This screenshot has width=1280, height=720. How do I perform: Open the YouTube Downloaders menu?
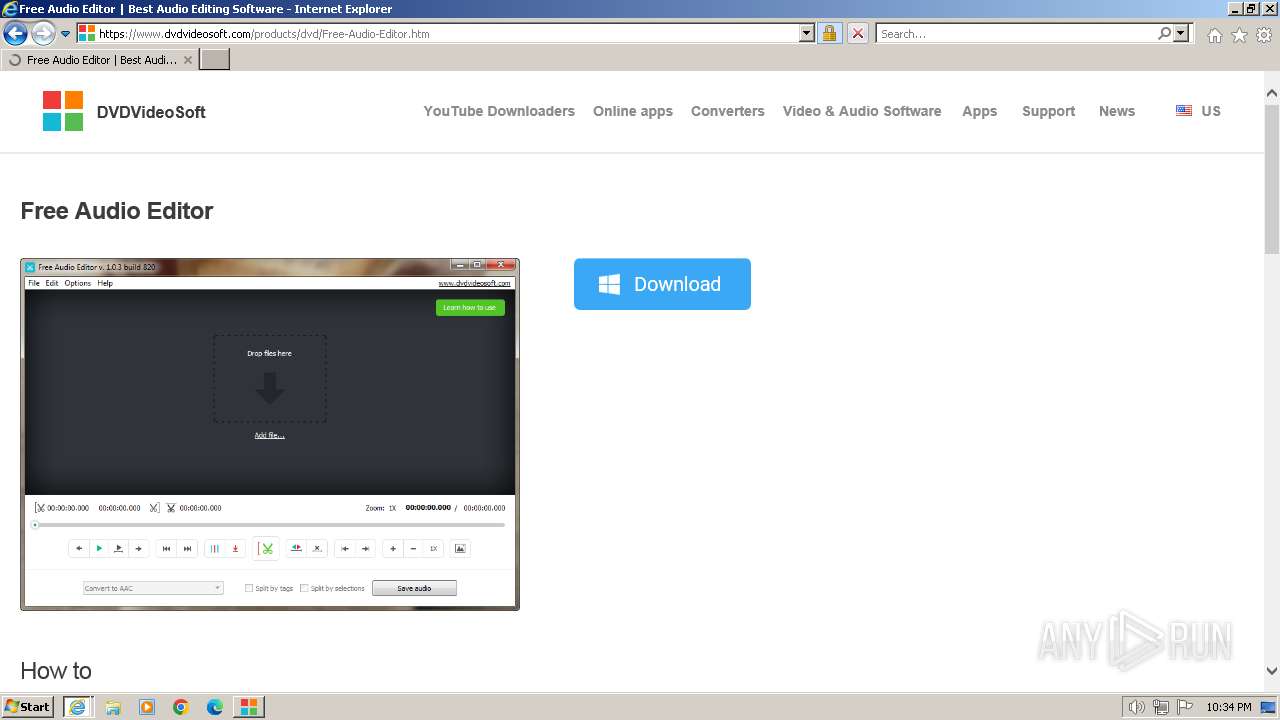(x=499, y=111)
